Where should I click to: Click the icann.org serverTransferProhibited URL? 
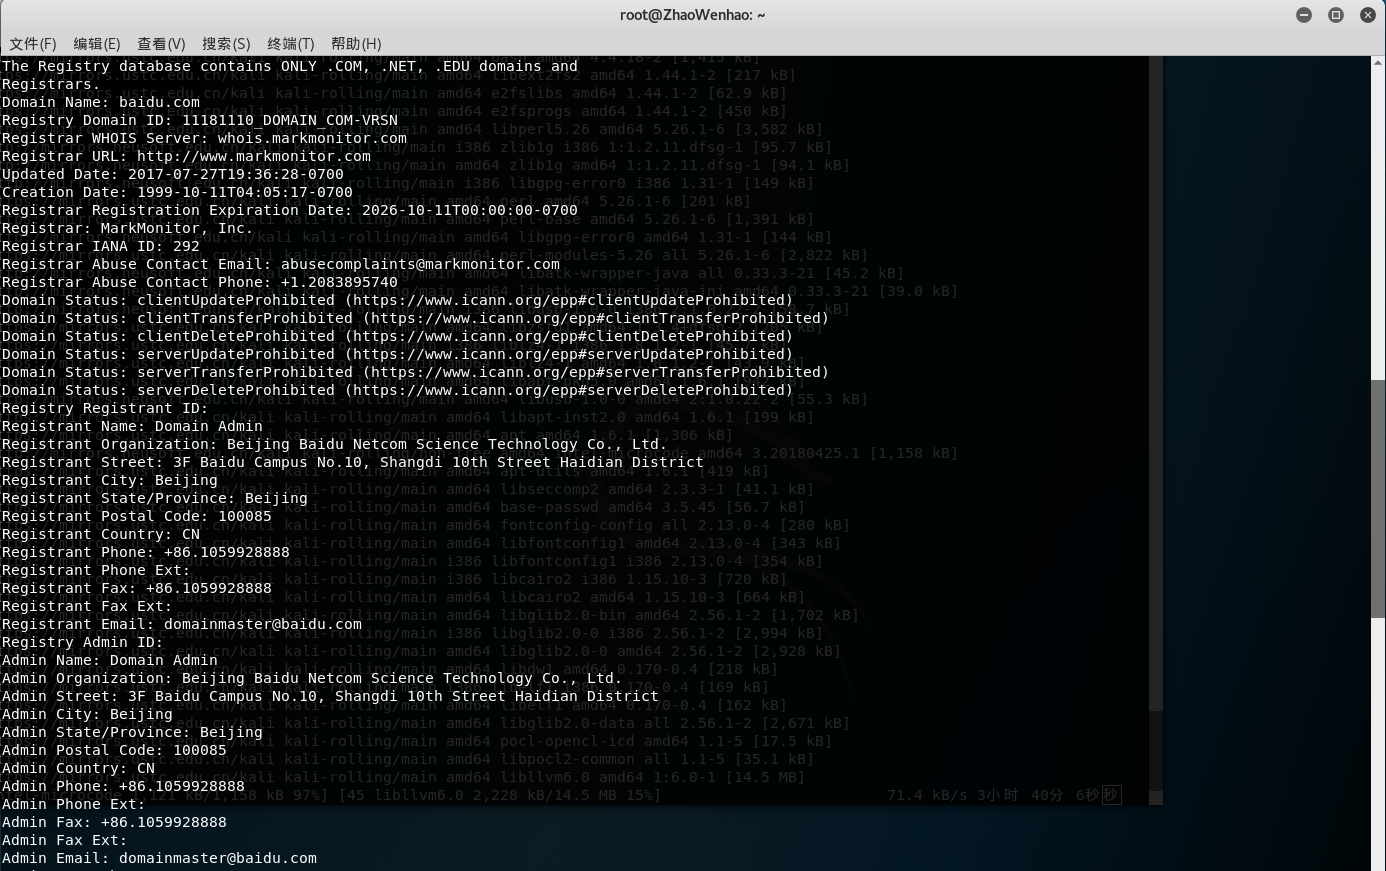[596, 372]
